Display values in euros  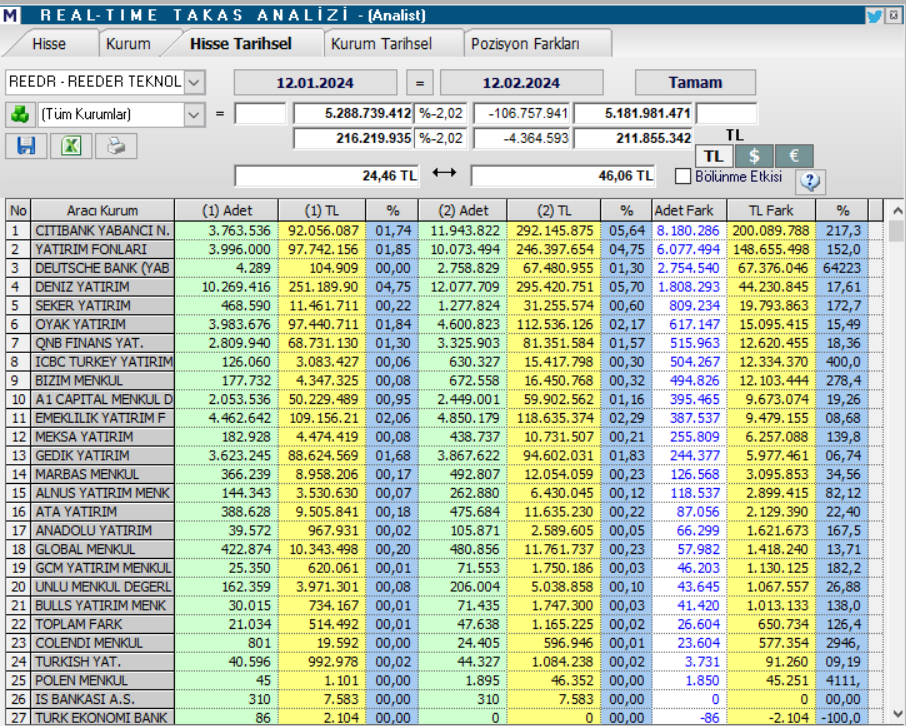coord(793,156)
